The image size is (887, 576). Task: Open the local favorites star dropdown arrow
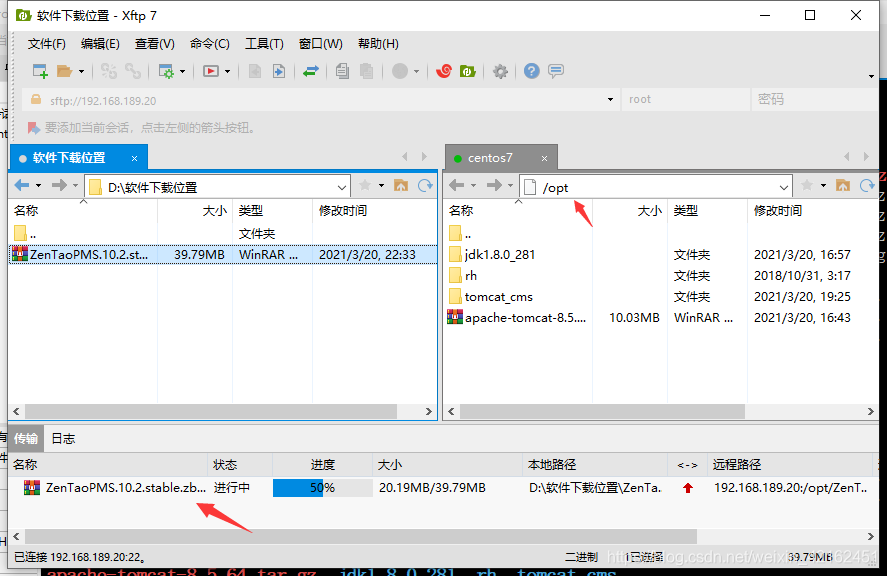381,186
